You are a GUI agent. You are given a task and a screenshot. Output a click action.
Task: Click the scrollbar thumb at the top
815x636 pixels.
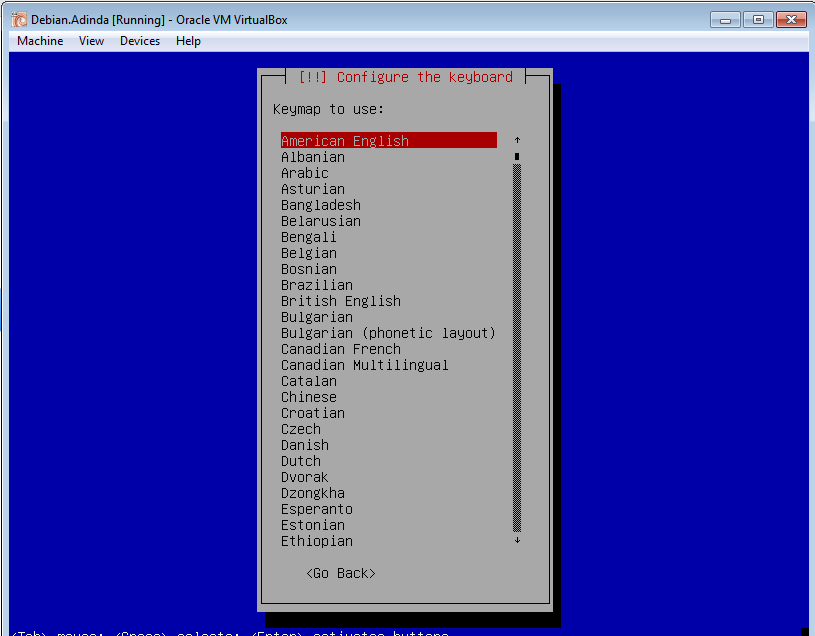coord(517,156)
